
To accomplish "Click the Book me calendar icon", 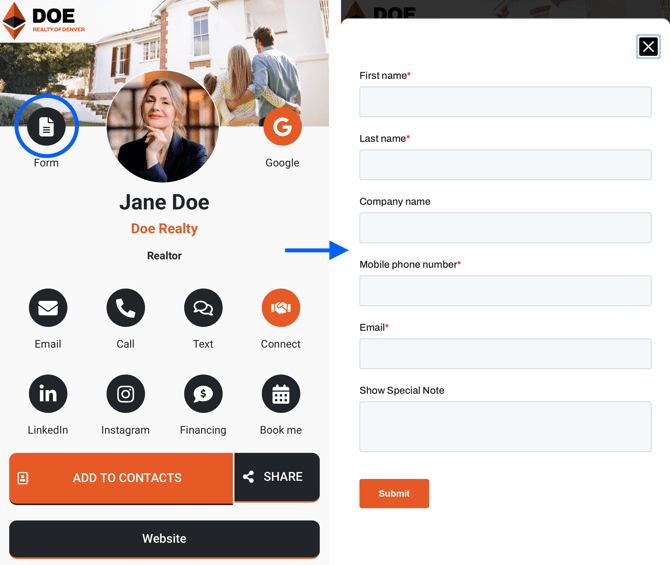I will [281, 394].
